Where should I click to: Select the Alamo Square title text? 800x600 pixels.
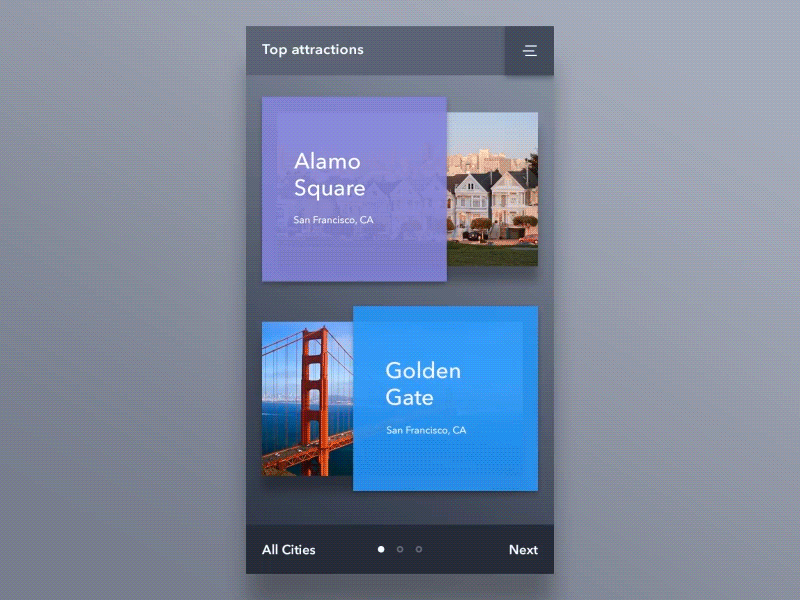(x=328, y=175)
